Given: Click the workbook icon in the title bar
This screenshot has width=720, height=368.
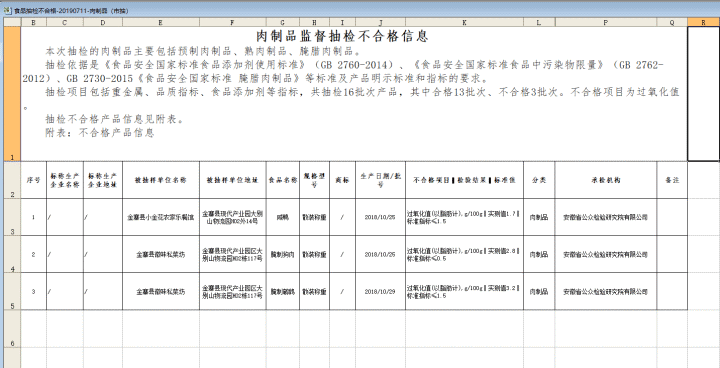Looking at the screenshot, I should (x=7, y=10).
